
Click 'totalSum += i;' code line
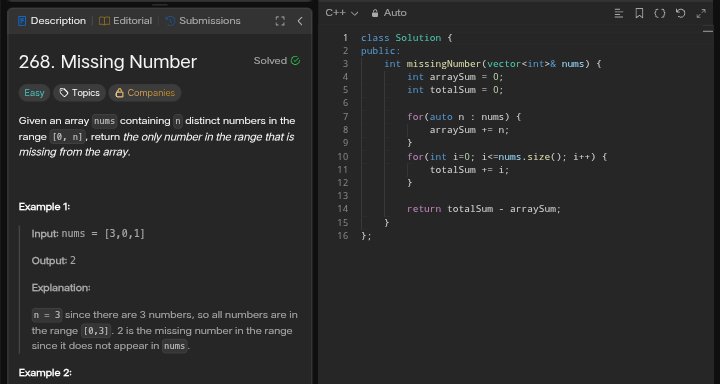[469, 170]
